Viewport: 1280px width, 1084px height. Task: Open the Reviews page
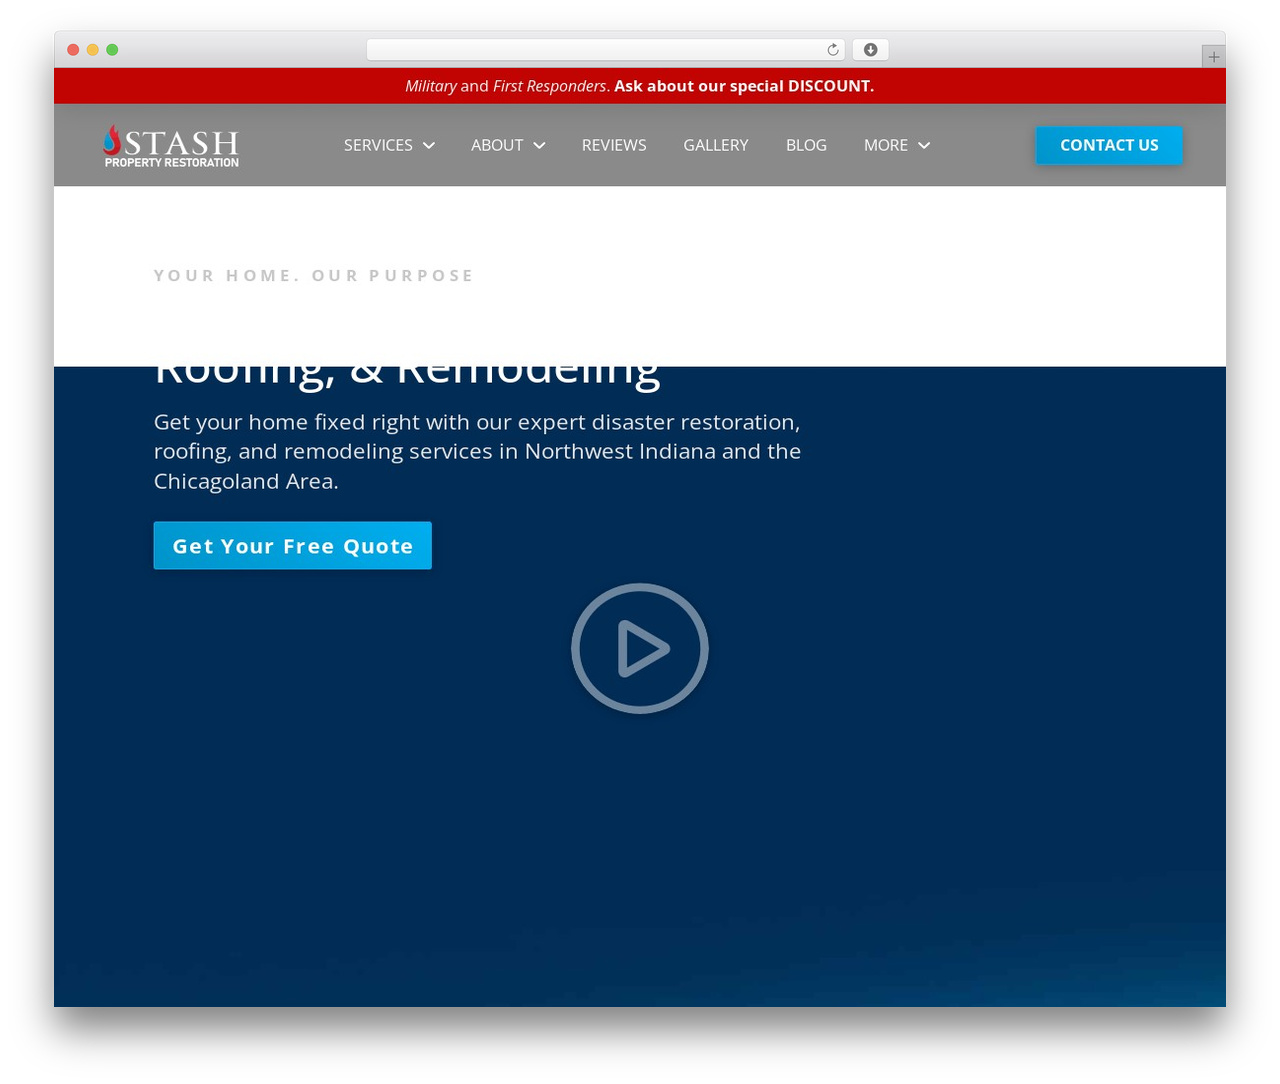pos(614,145)
